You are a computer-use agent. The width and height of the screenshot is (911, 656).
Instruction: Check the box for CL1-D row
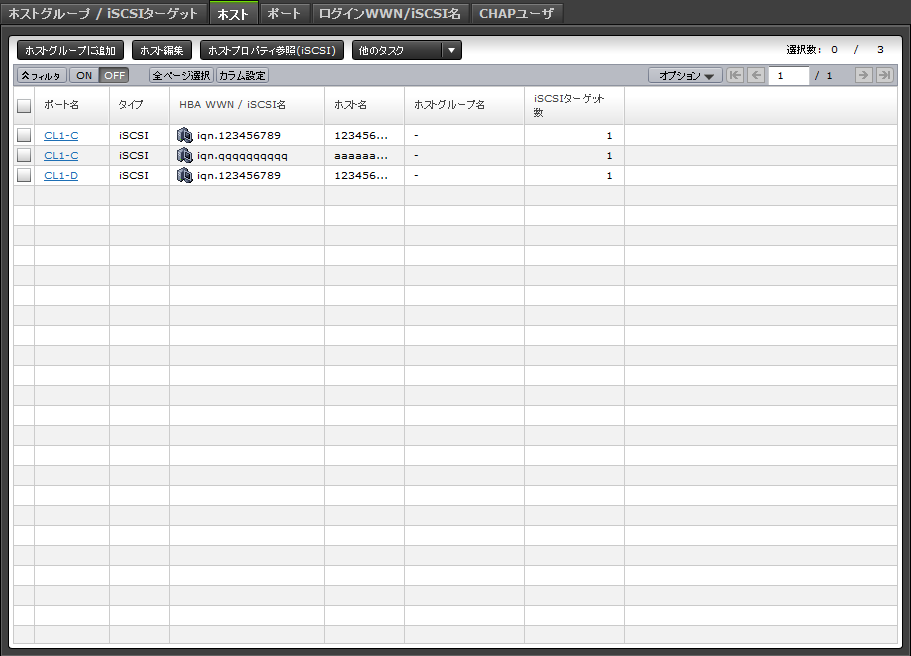24,175
